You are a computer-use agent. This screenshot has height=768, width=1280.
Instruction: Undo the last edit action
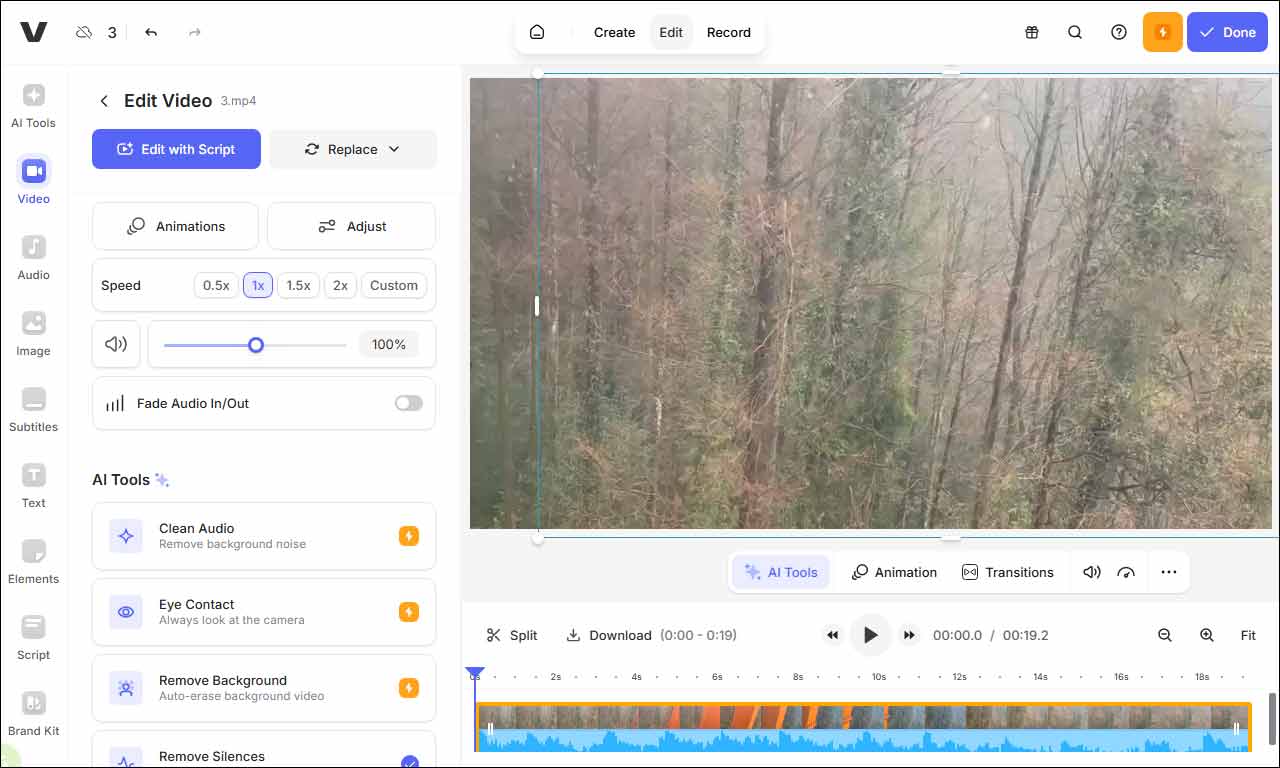coord(150,32)
